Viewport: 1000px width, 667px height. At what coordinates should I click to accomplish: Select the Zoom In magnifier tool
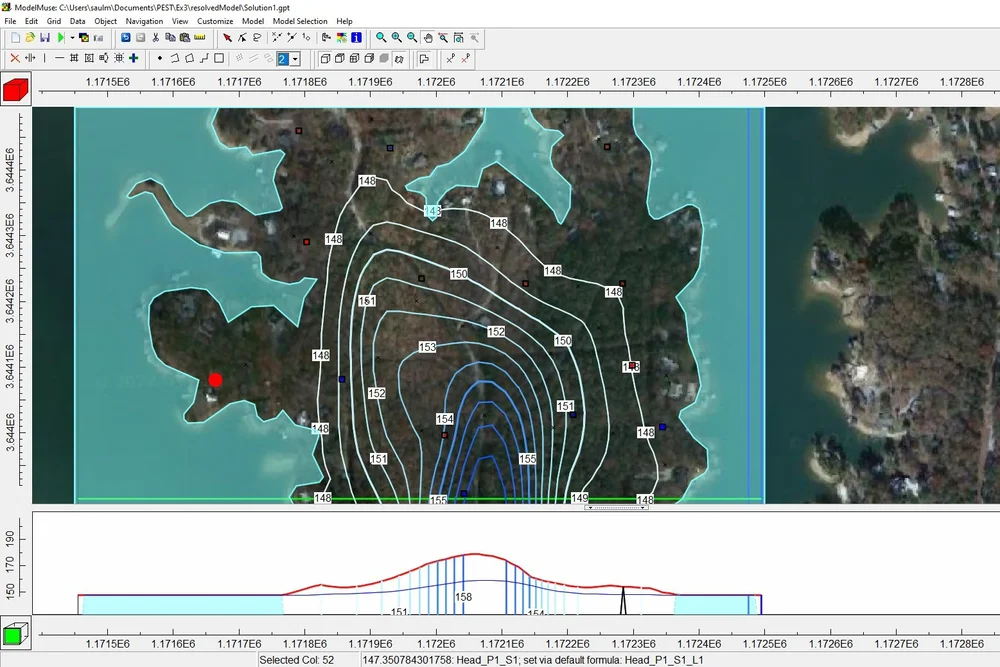(x=395, y=37)
